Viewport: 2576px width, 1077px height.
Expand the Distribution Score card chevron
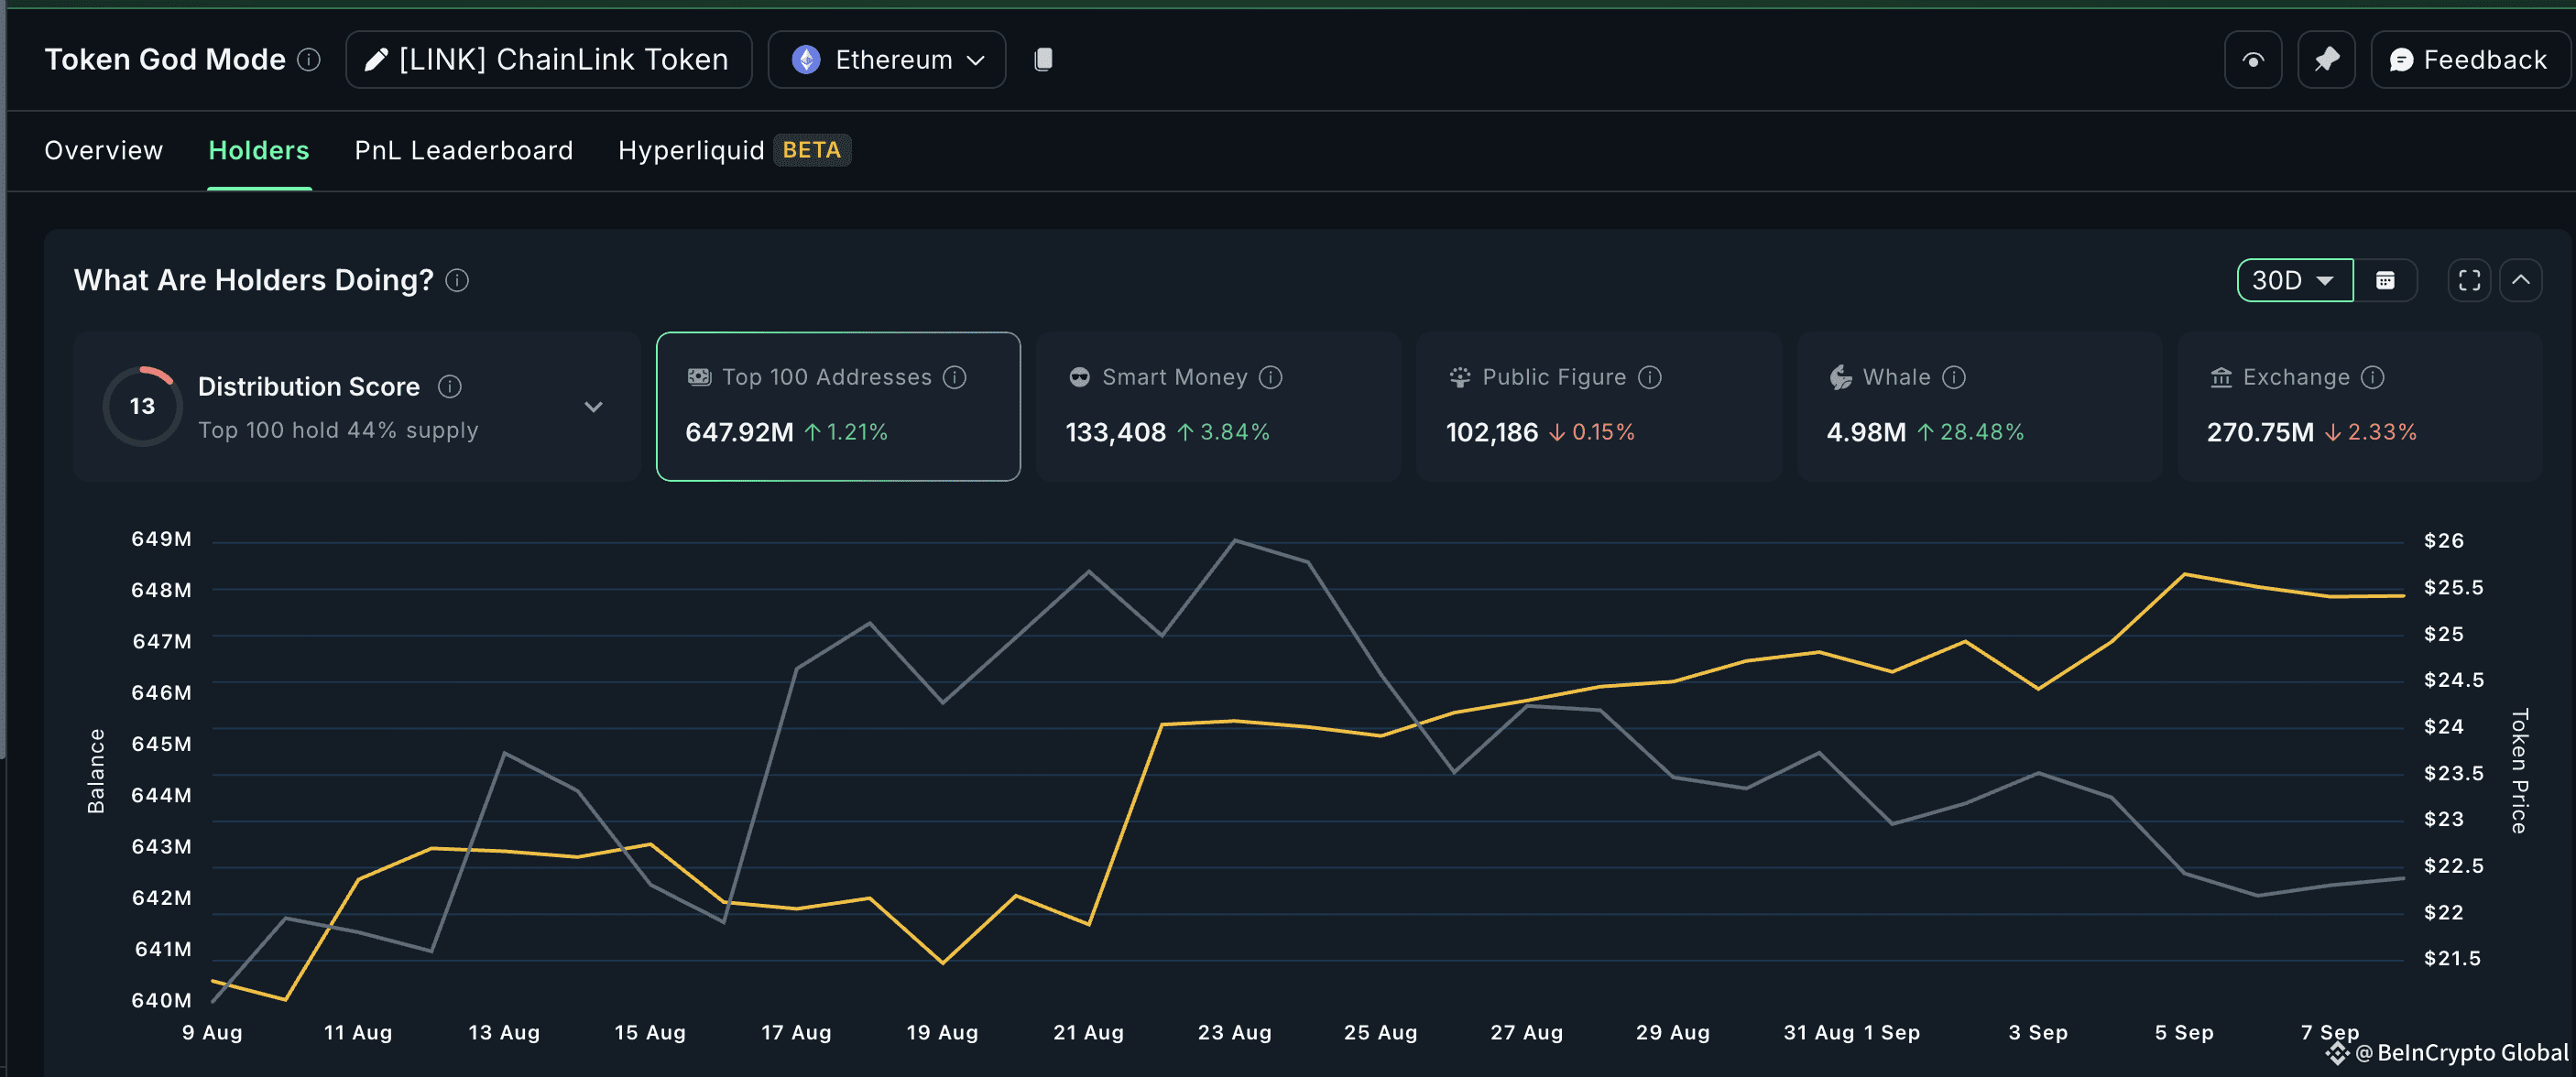point(593,407)
